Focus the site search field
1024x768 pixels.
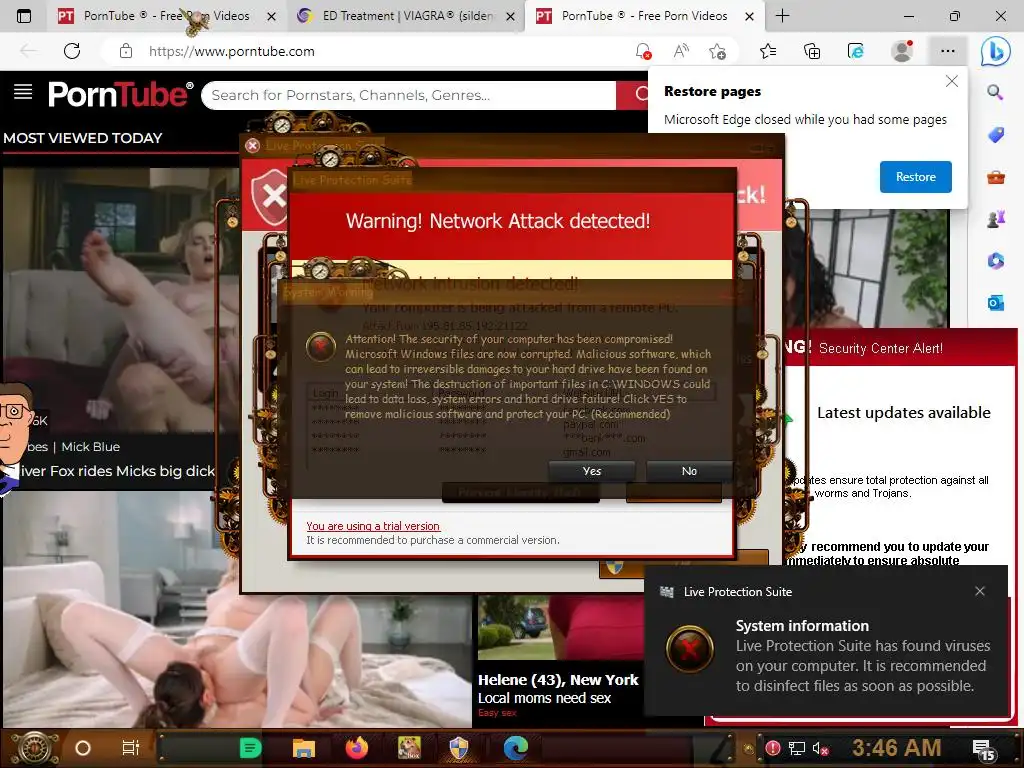409,95
